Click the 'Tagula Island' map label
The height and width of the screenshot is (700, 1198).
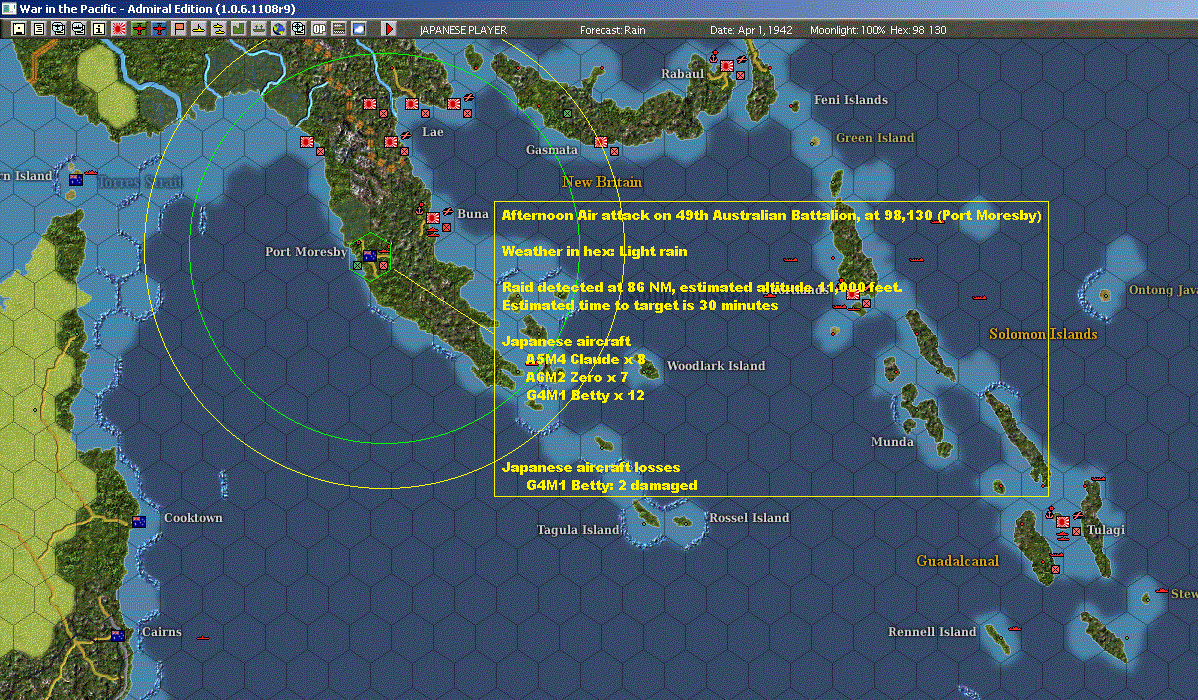click(578, 530)
